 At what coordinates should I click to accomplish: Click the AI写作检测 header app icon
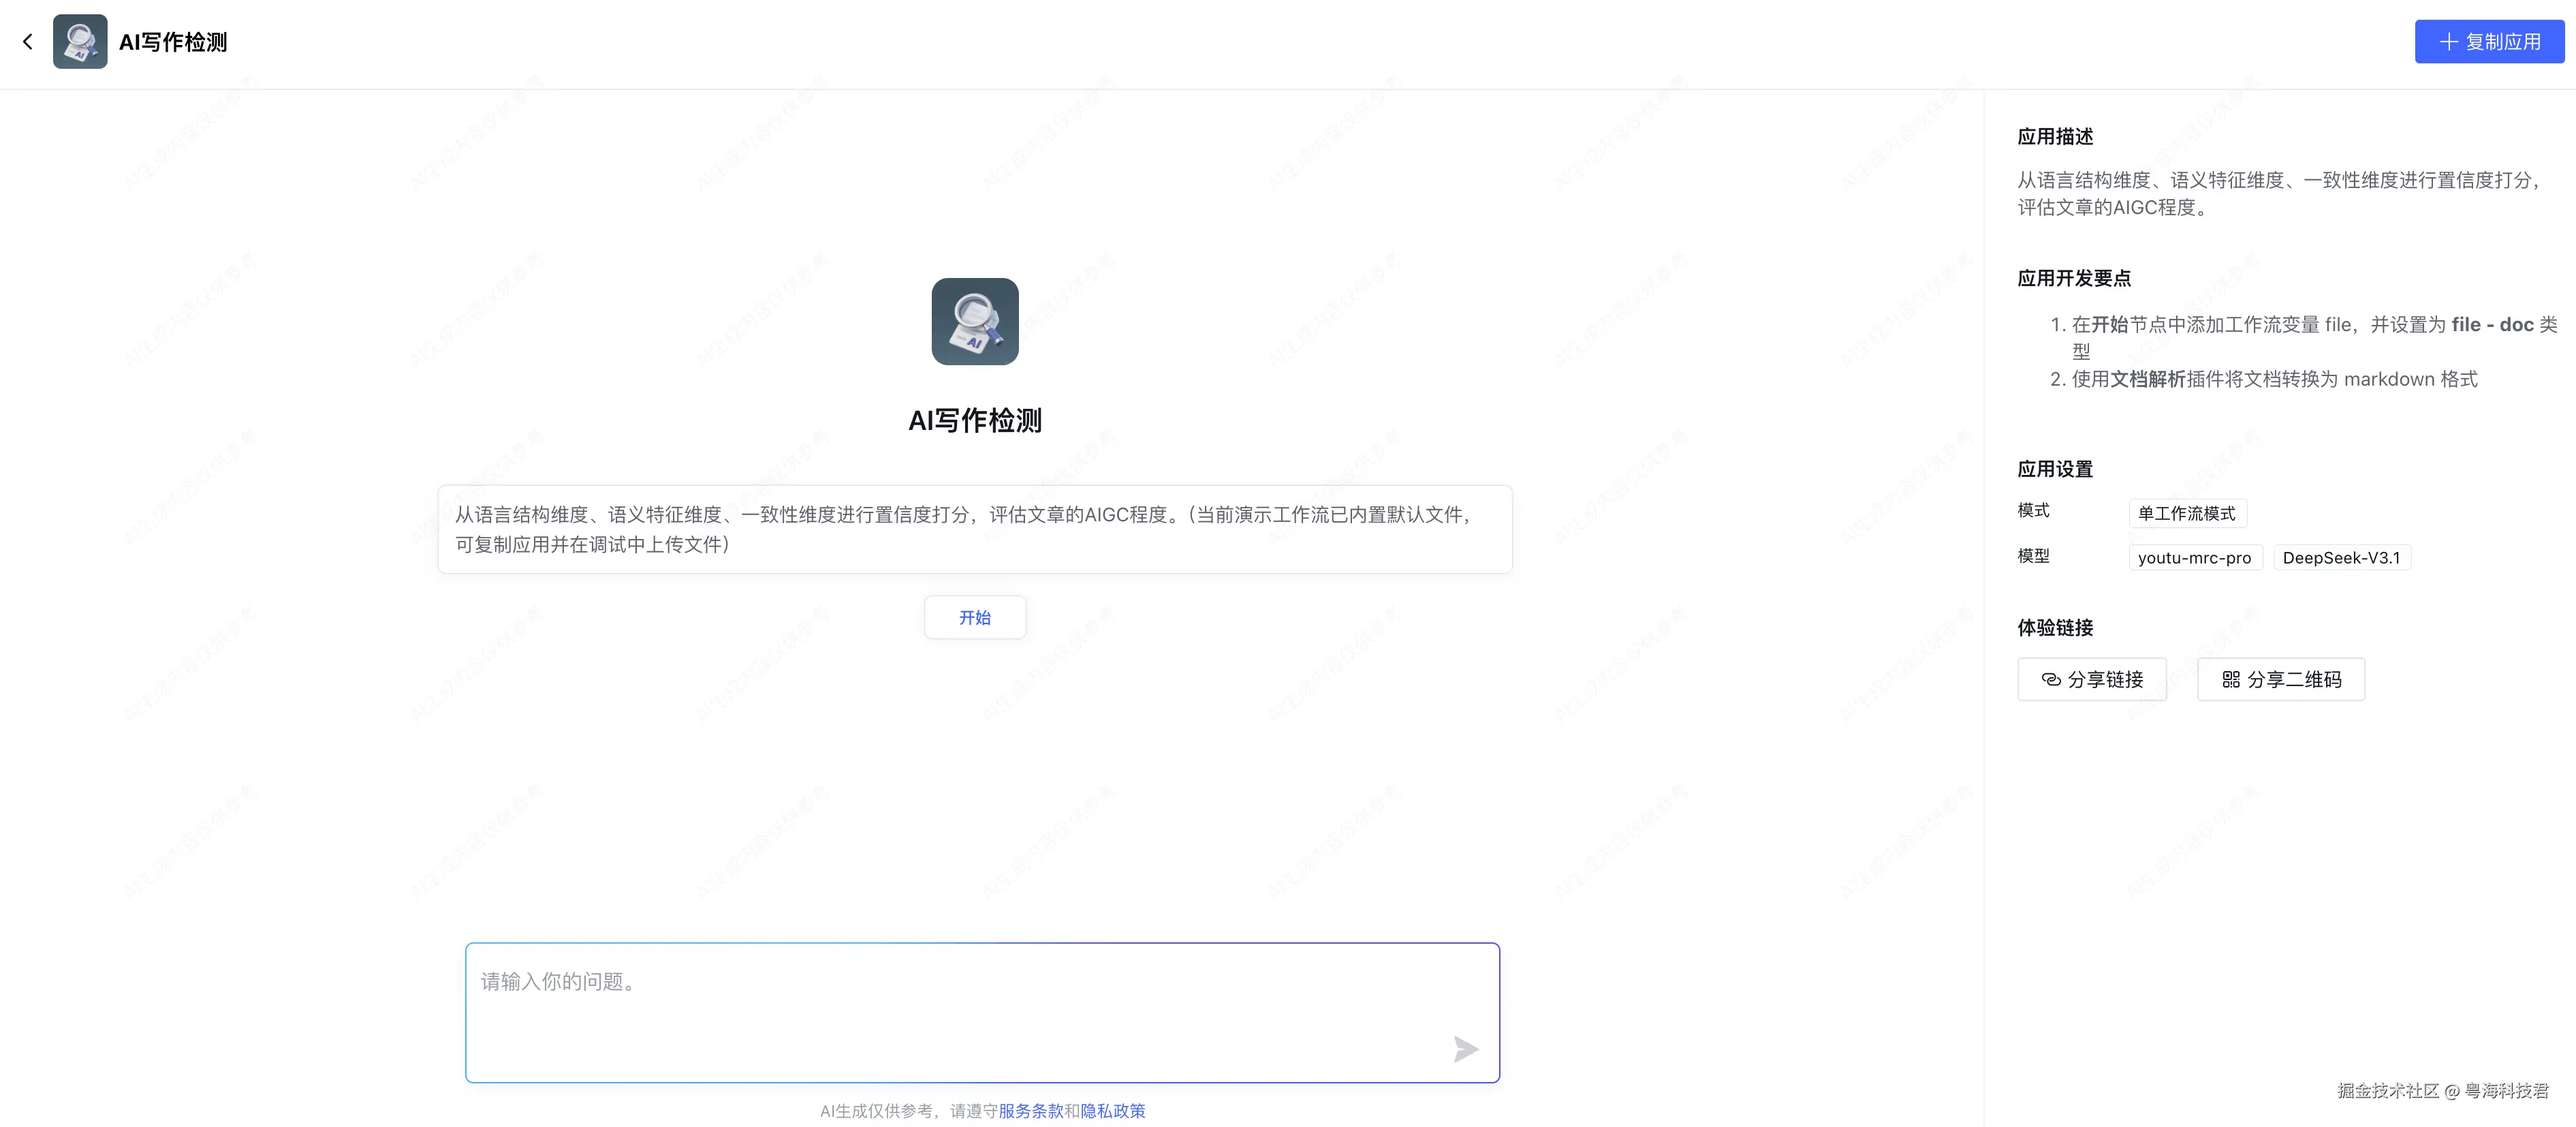tap(80, 42)
